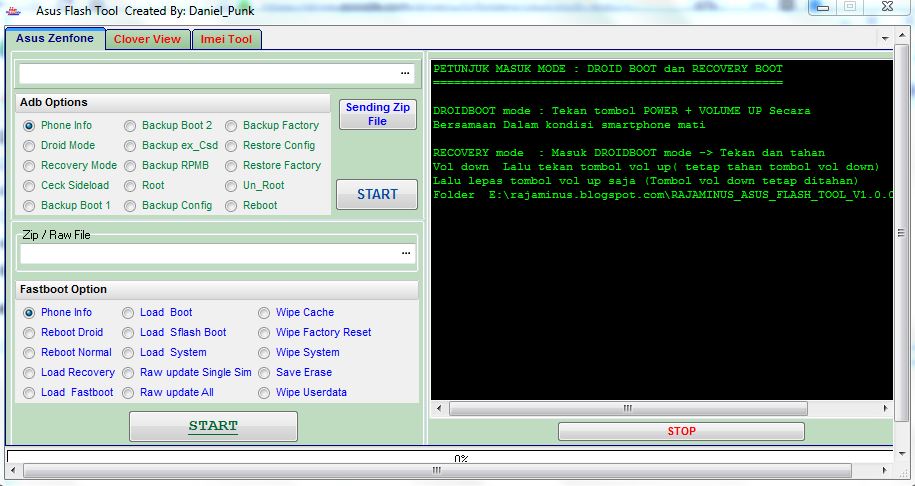The image size is (915, 486).
Task: Select Adb Phone Info radio button
Action: [x=29, y=125]
